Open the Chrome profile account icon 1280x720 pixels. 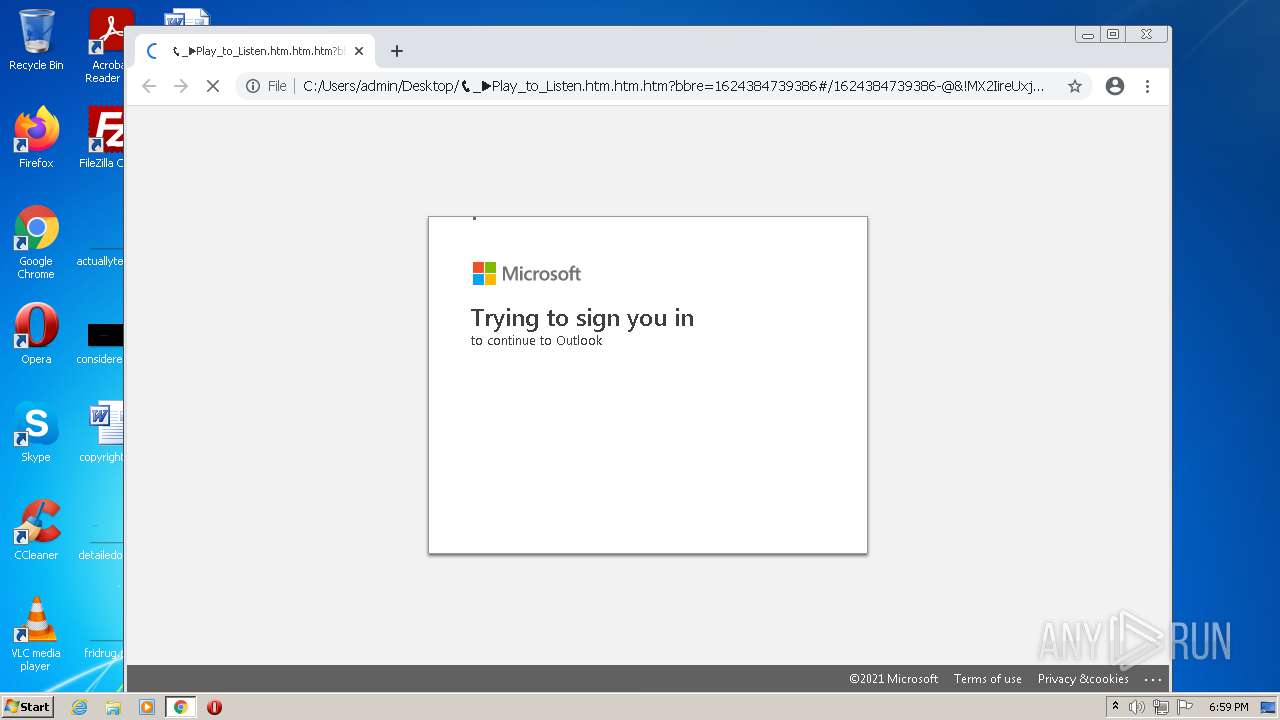coord(1115,87)
